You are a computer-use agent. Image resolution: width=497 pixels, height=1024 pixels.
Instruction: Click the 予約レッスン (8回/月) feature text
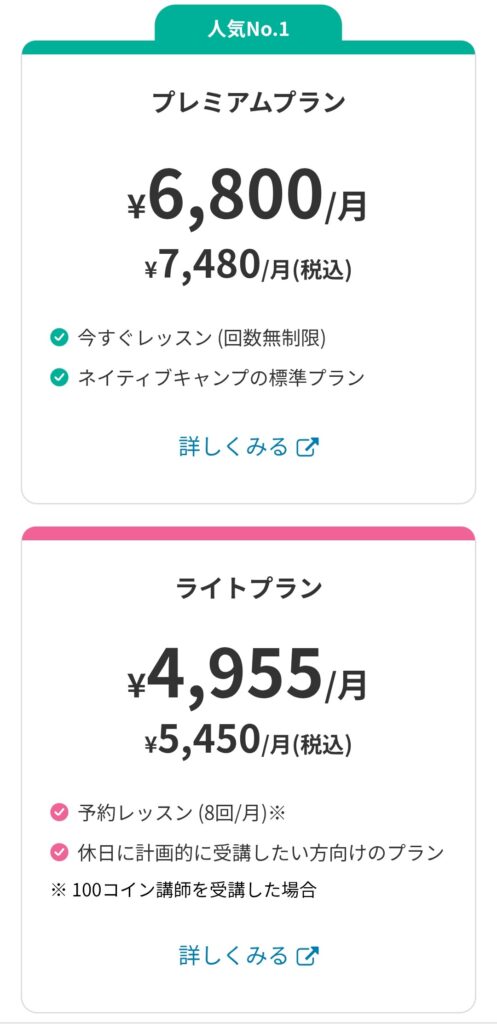(x=182, y=813)
